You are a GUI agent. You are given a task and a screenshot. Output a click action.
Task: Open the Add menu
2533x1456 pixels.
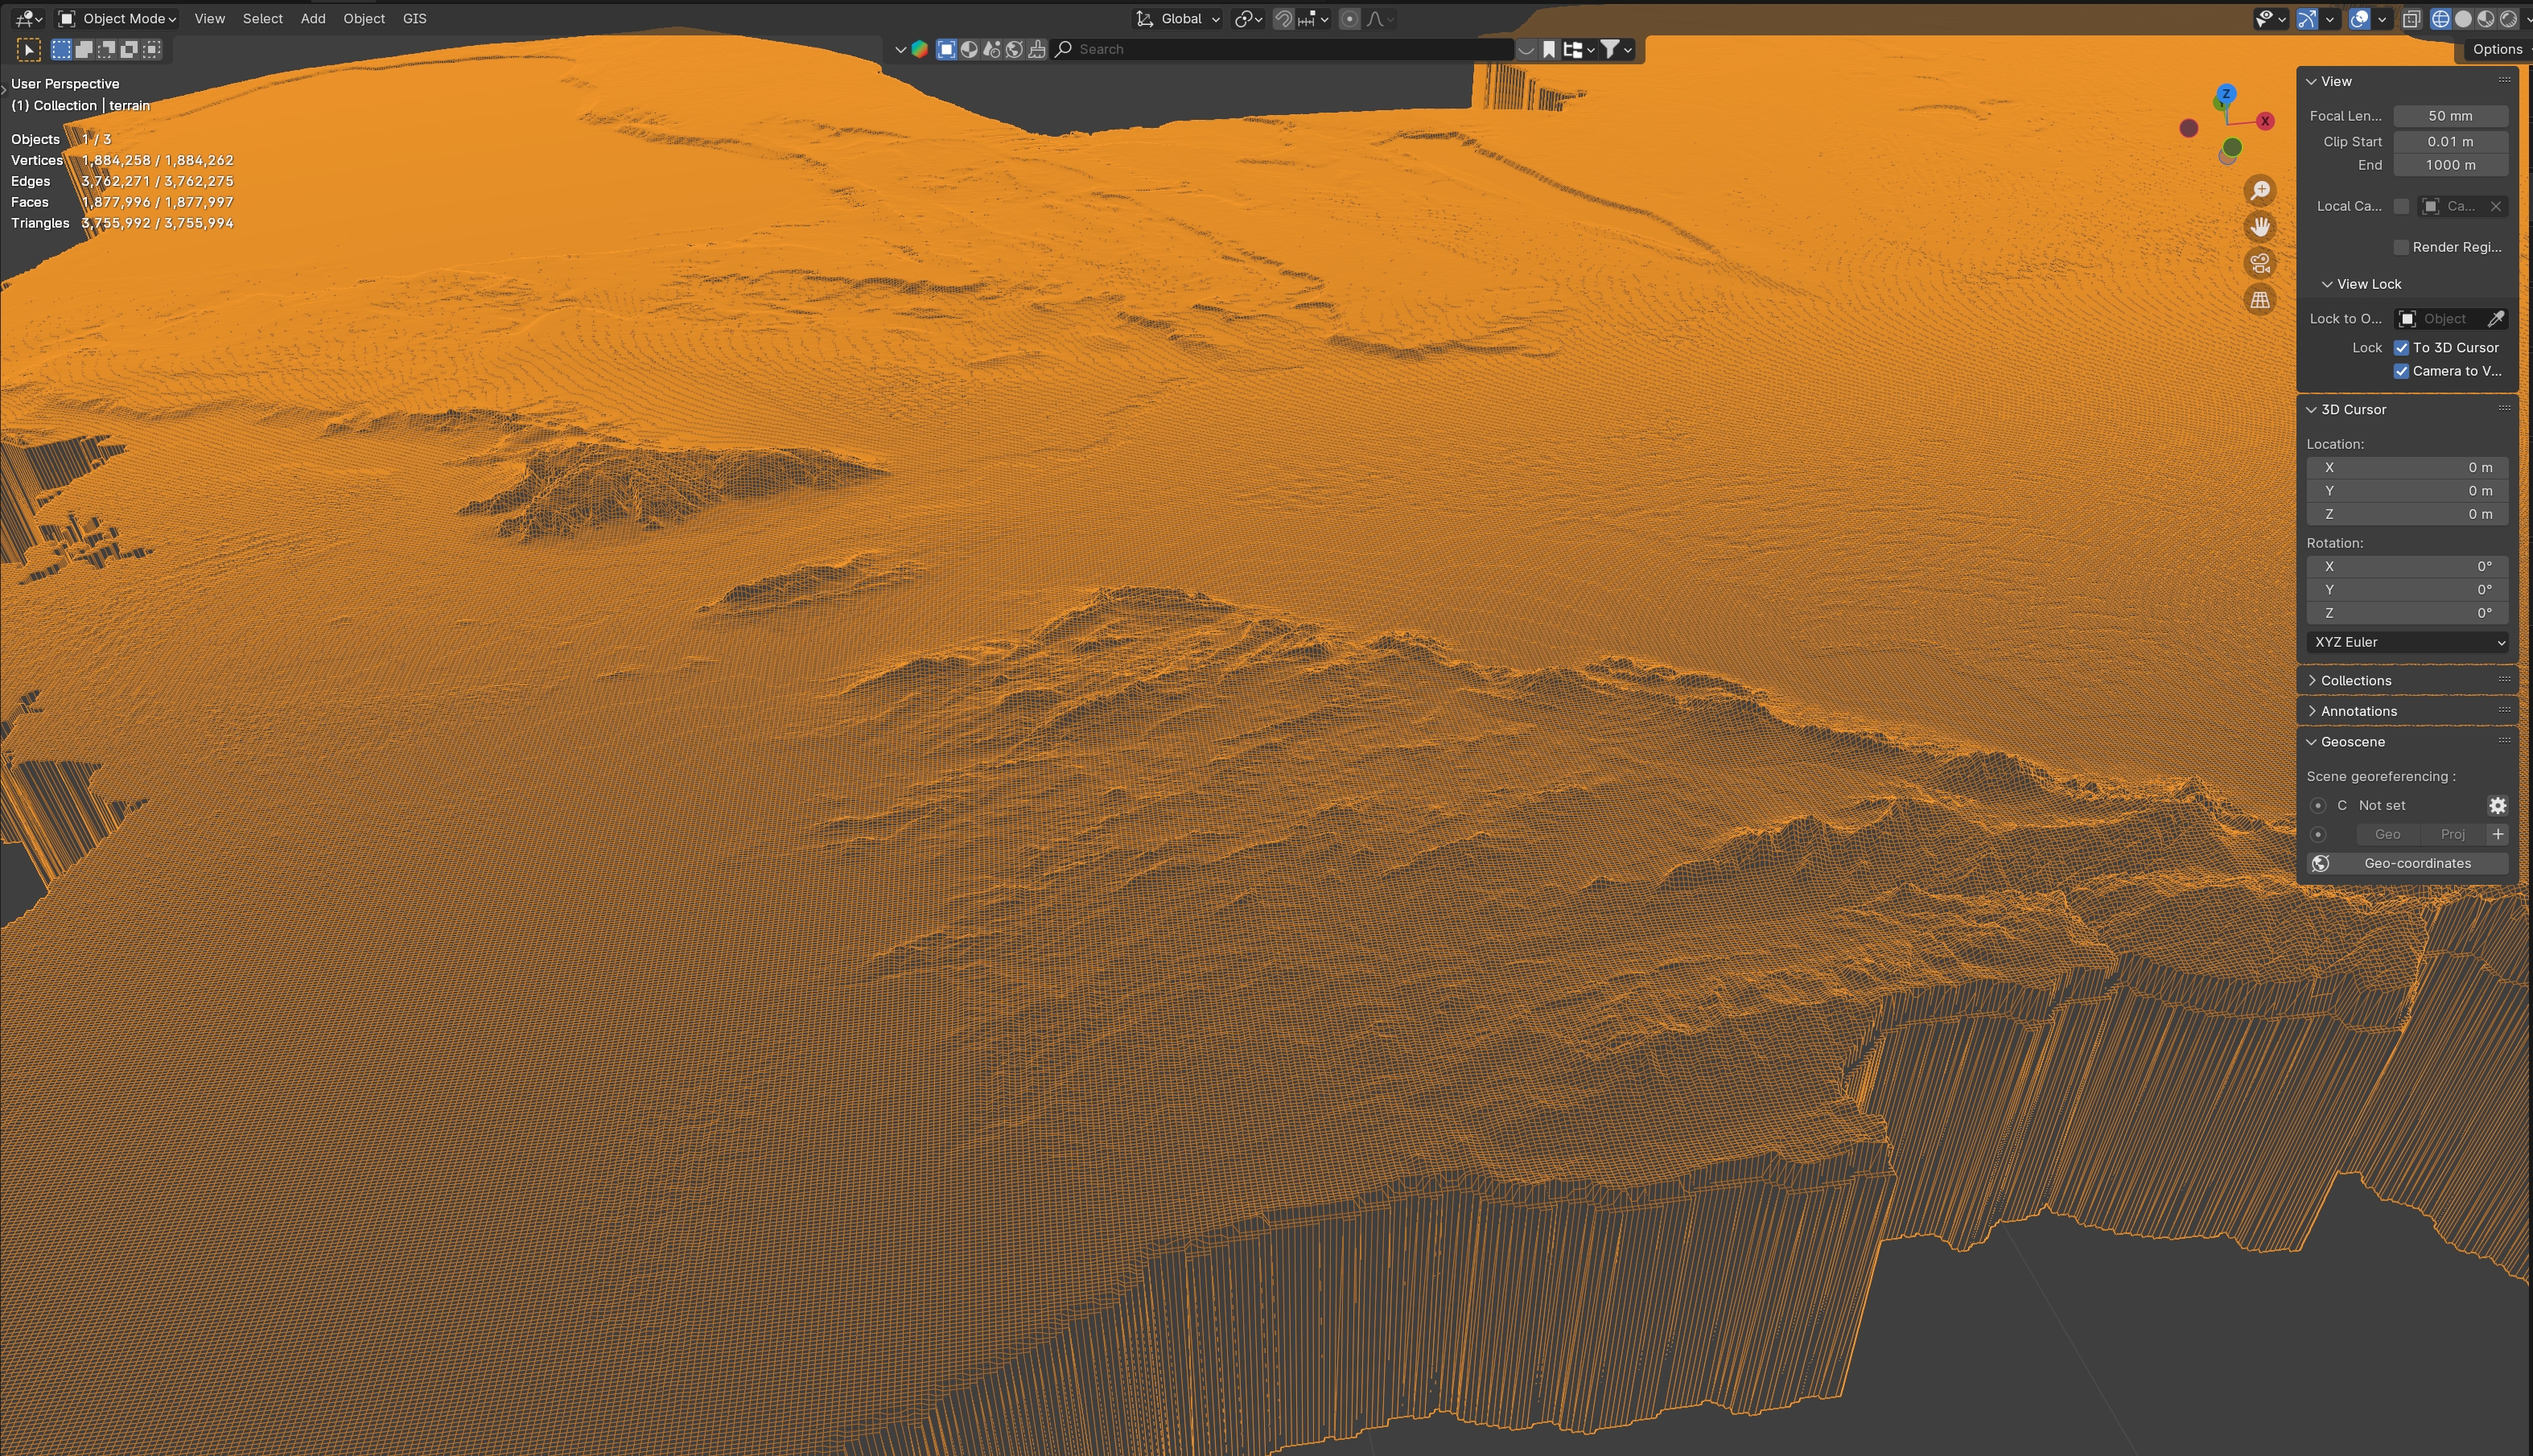[x=313, y=19]
